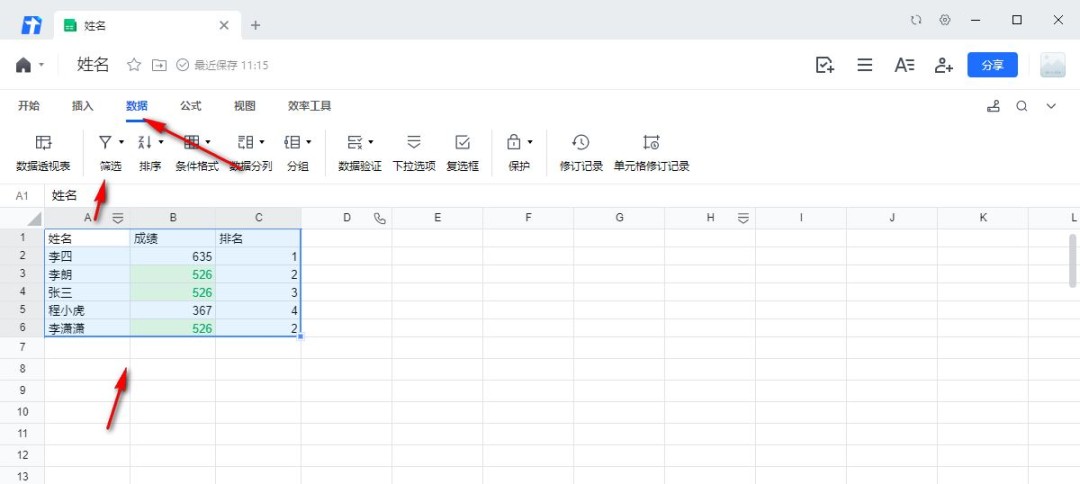Star the document 姓名 as favorite
This screenshot has height=484, width=1080.
(x=134, y=65)
